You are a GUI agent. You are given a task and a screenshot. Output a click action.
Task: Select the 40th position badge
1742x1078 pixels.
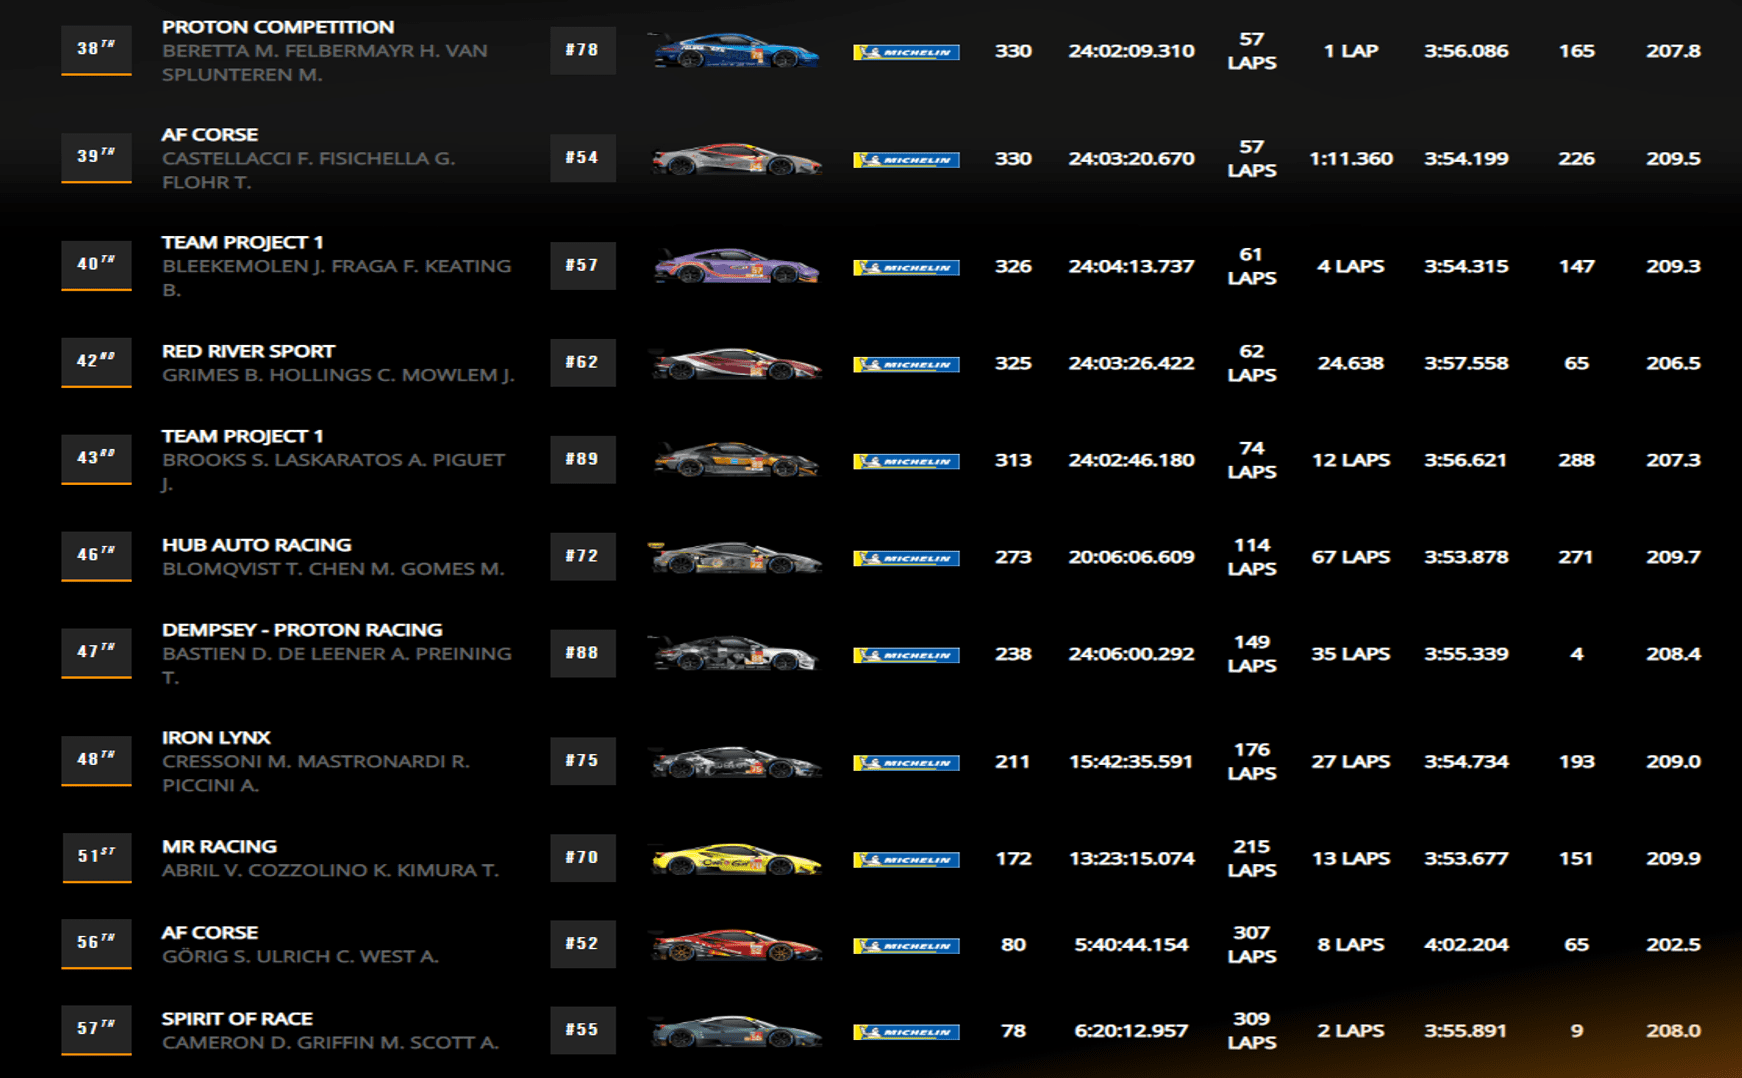pos(96,266)
